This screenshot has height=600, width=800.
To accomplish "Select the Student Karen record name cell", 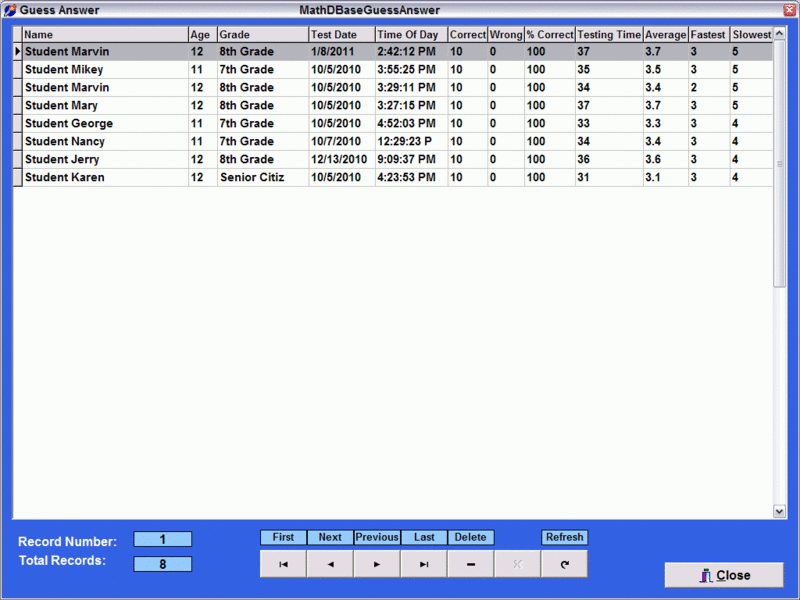I will pyautogui.click(x=105, y=178).
